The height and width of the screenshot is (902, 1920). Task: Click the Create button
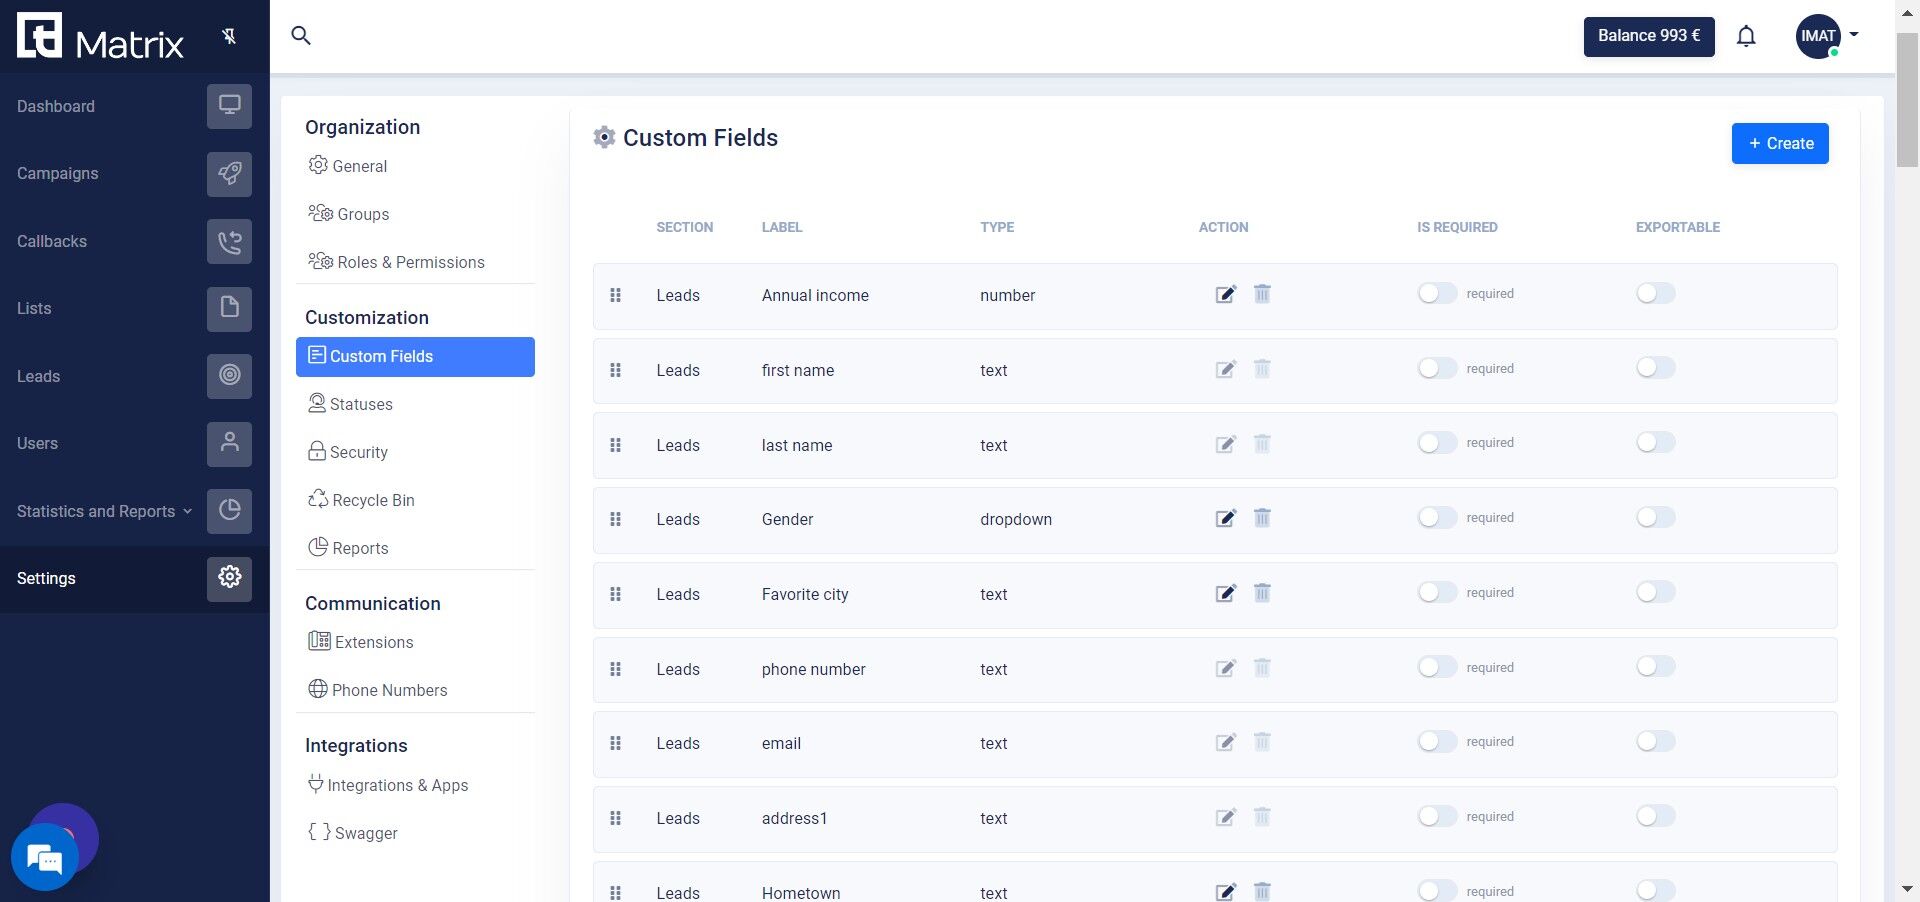1780,143
